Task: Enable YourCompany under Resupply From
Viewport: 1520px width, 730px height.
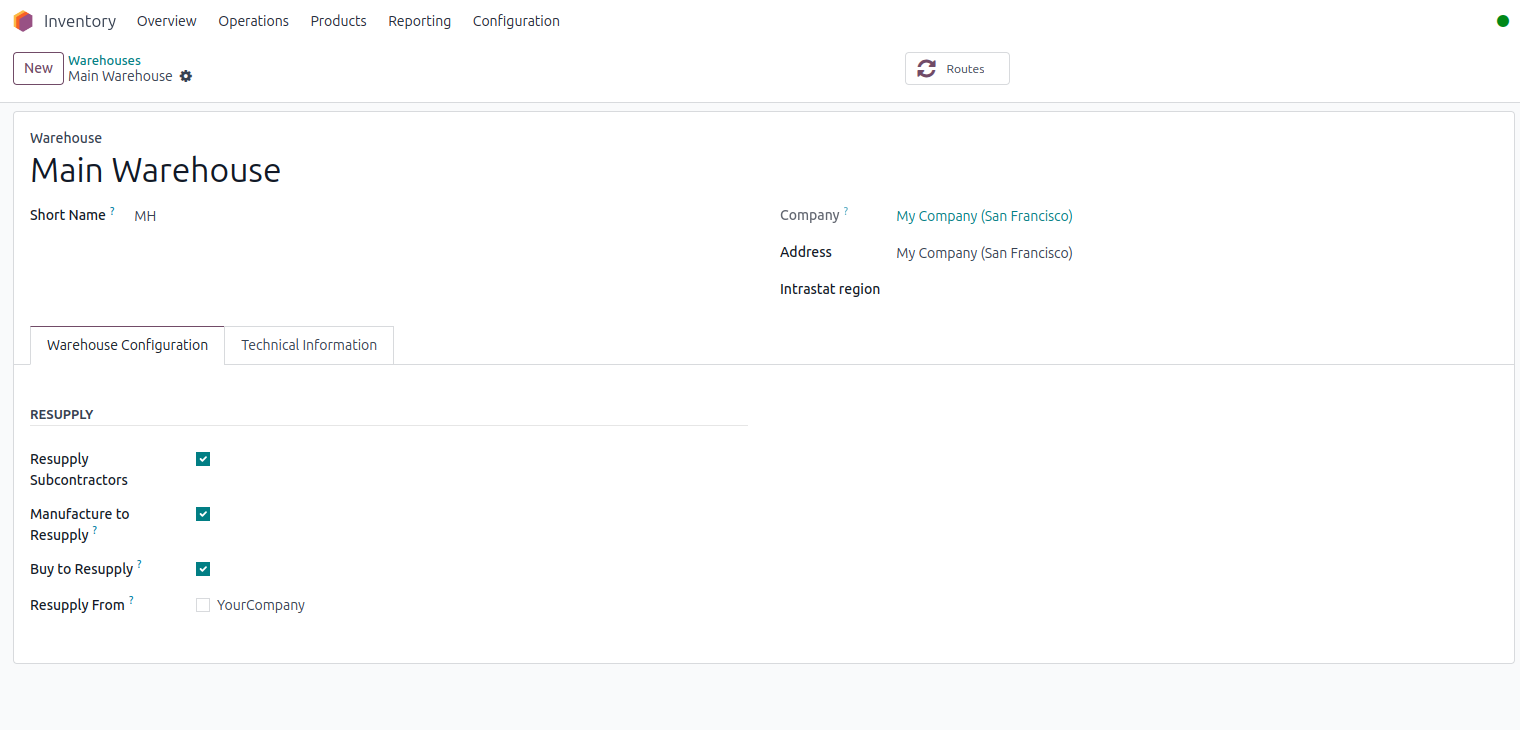Action: [x=203, y=604]
